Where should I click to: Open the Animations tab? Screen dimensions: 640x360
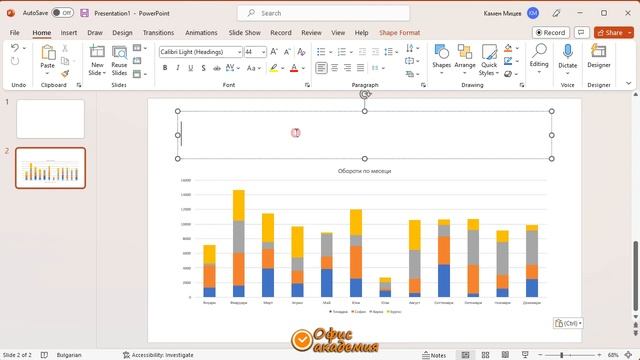(x=201, y=33)
